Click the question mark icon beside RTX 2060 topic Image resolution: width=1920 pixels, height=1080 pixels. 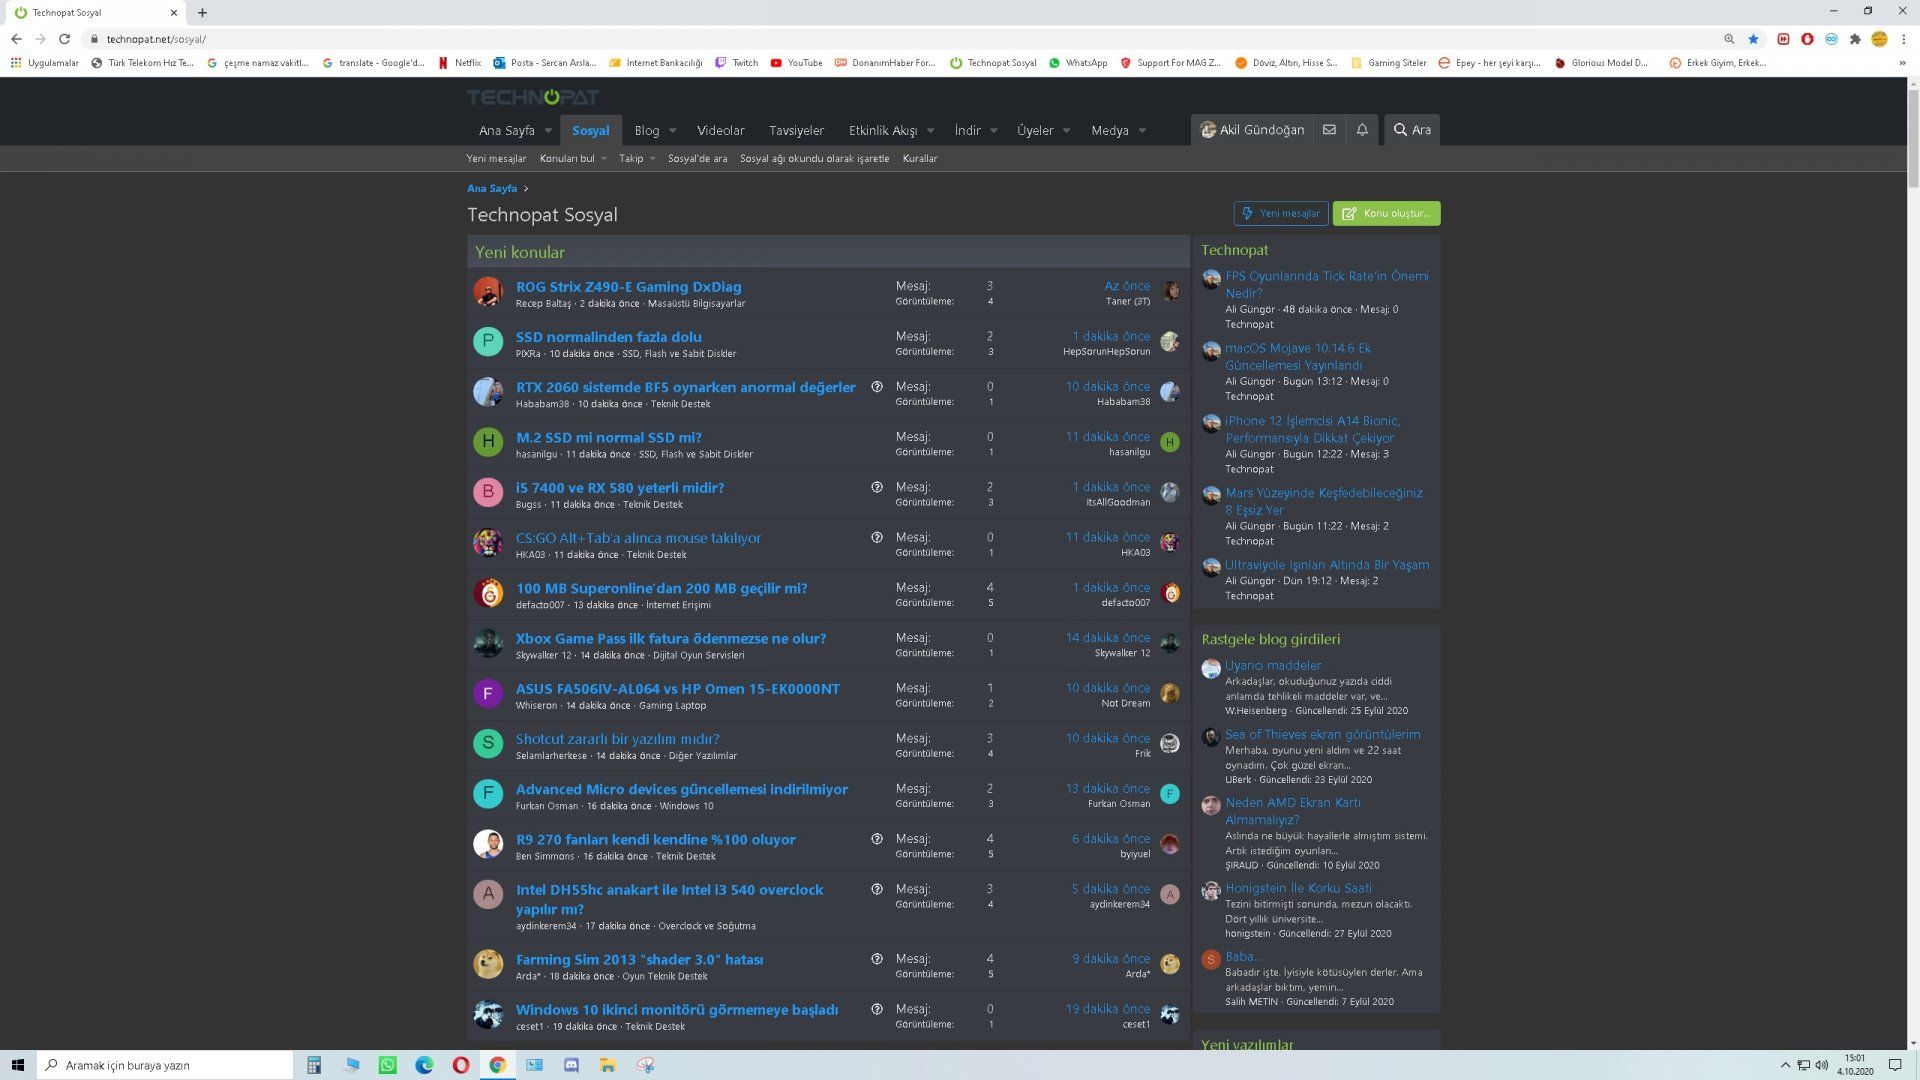point(877,387)
